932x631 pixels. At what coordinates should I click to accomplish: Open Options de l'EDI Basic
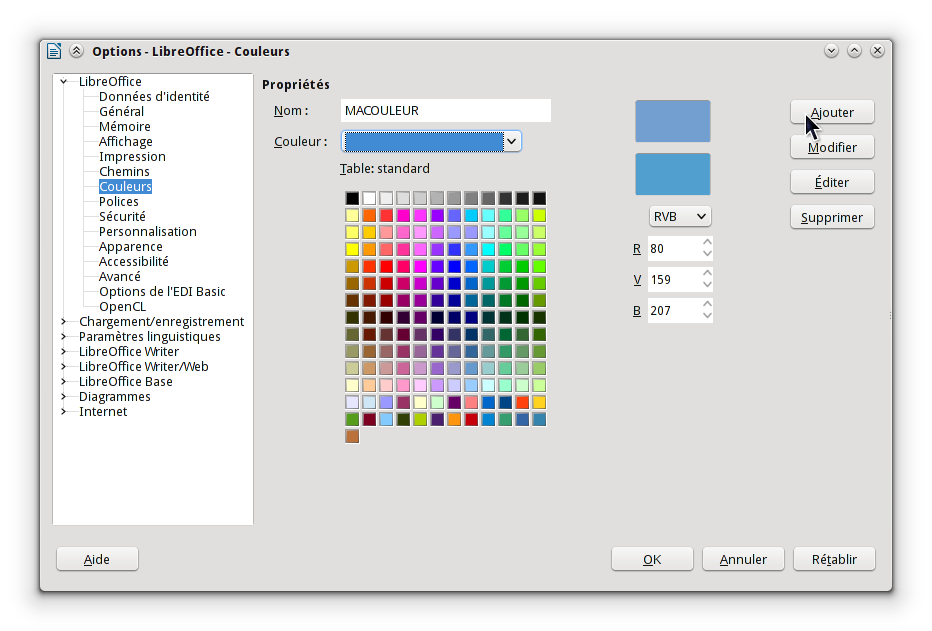click(162, 291)
